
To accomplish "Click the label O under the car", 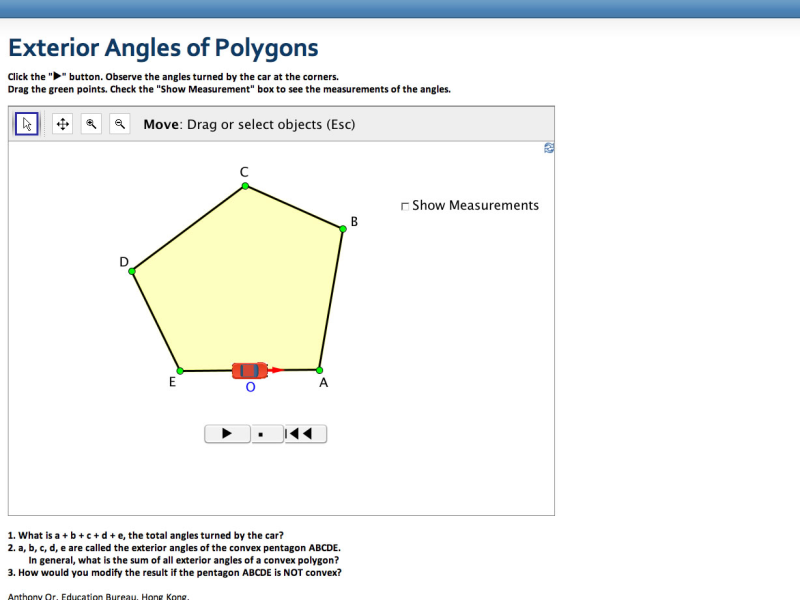I will 250,384.
